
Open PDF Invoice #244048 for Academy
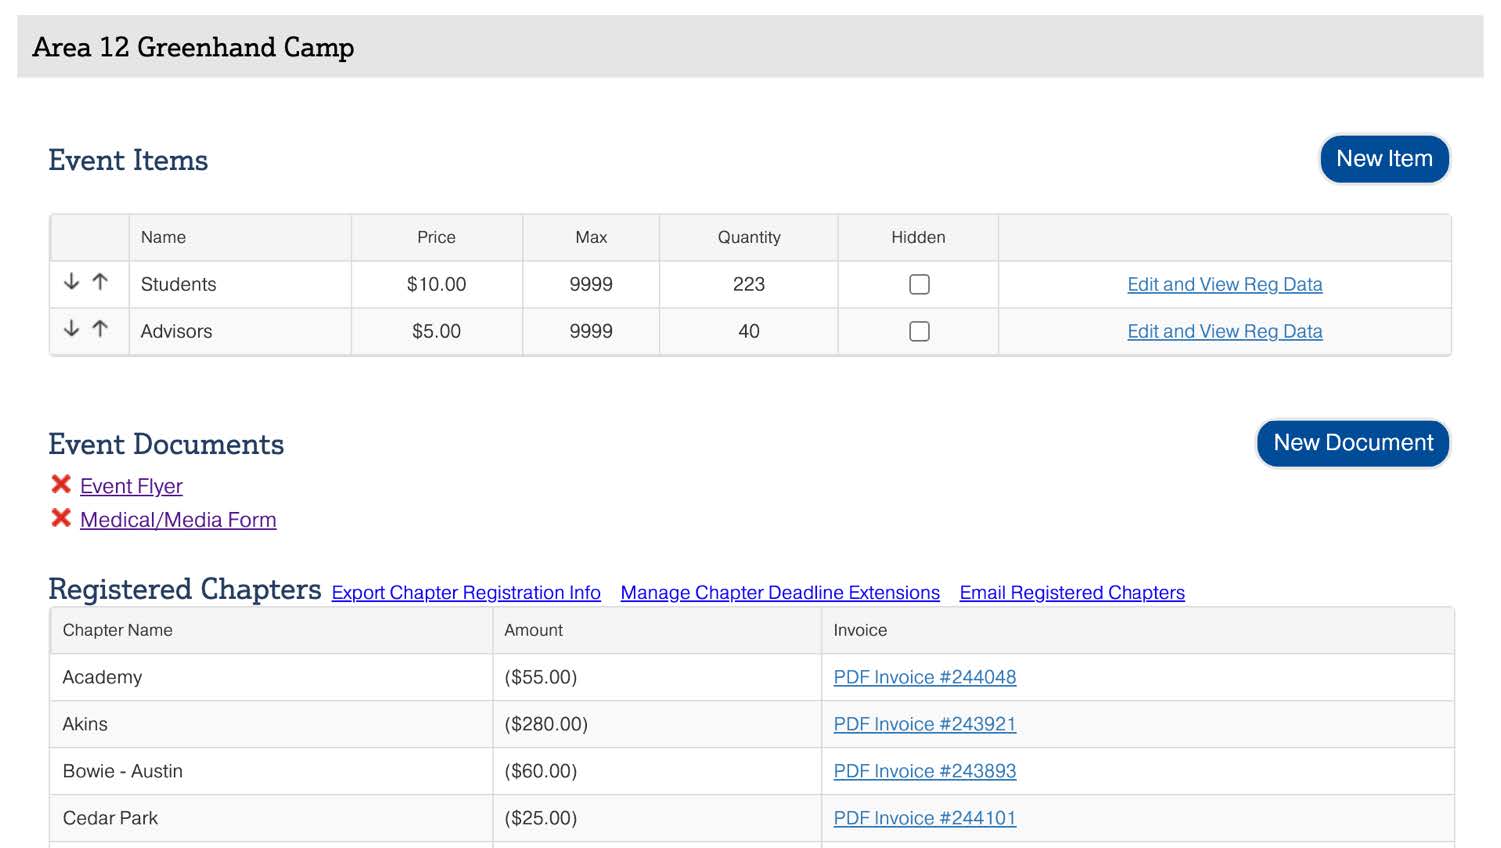pyautogui.click(x=924, y=678)
